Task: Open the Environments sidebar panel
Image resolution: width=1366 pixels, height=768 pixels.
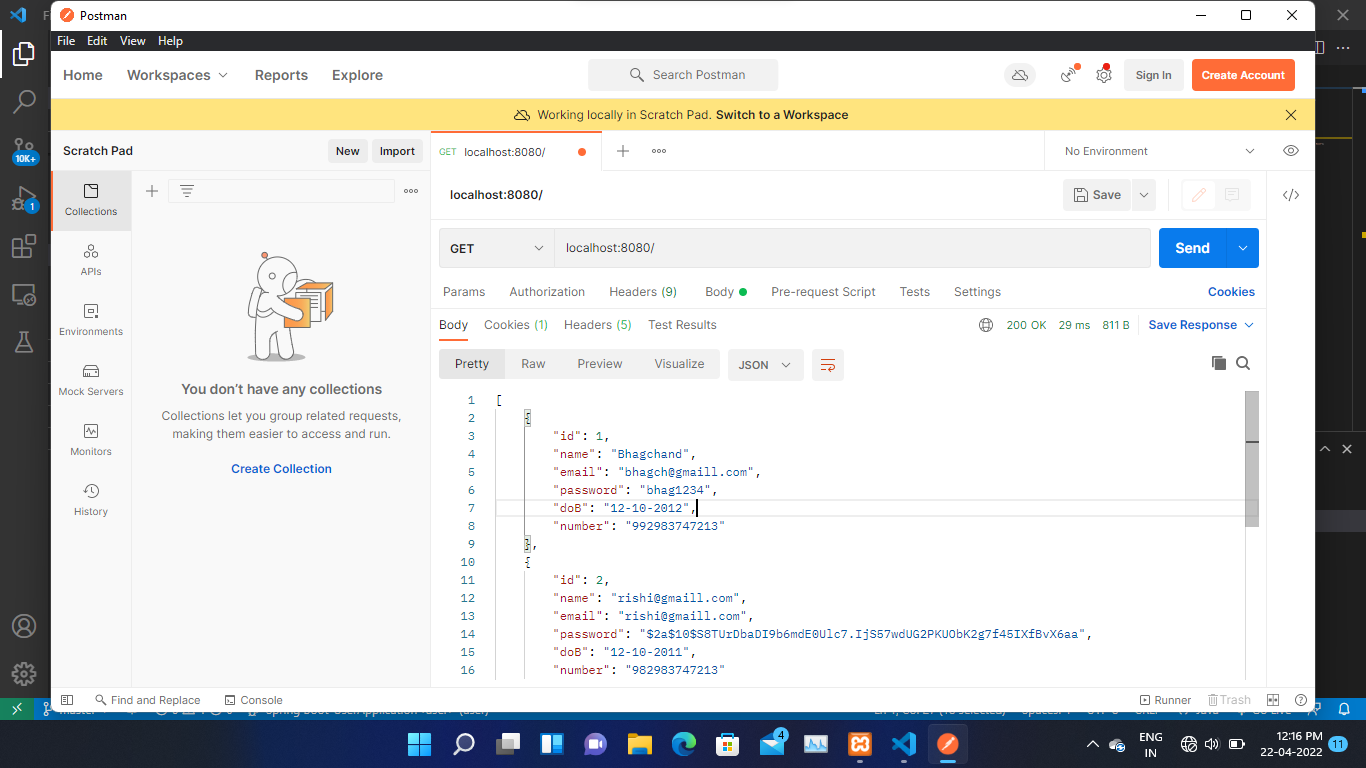Action: click(91, 318)
